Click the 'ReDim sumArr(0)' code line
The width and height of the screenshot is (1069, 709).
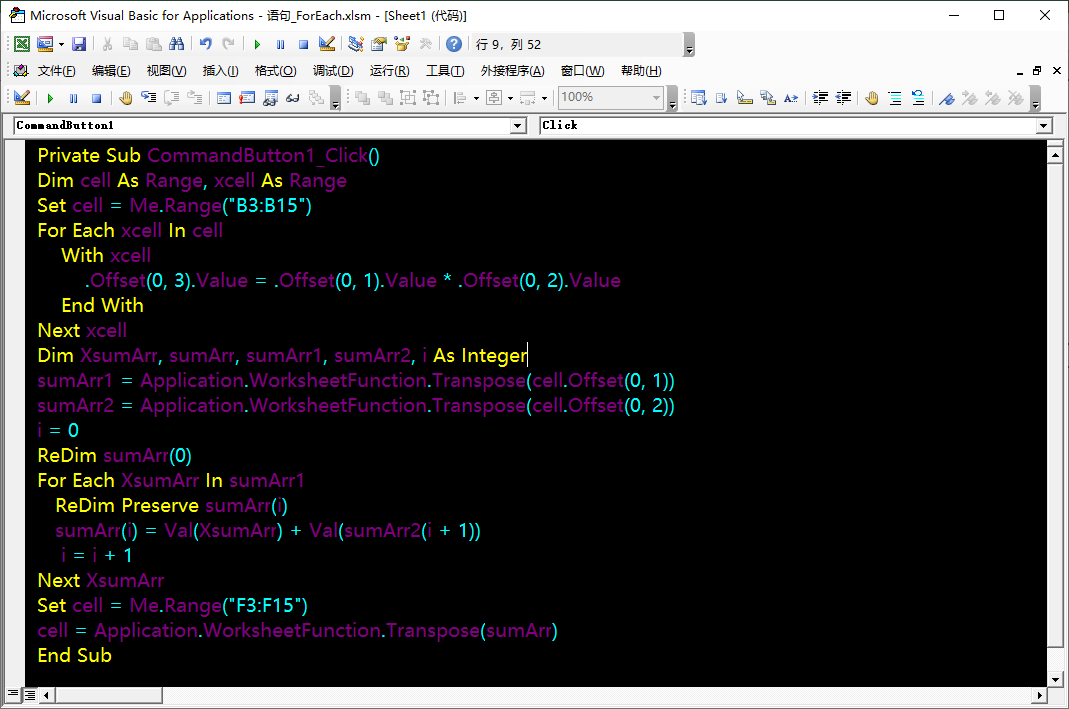(x=115, y=455)
